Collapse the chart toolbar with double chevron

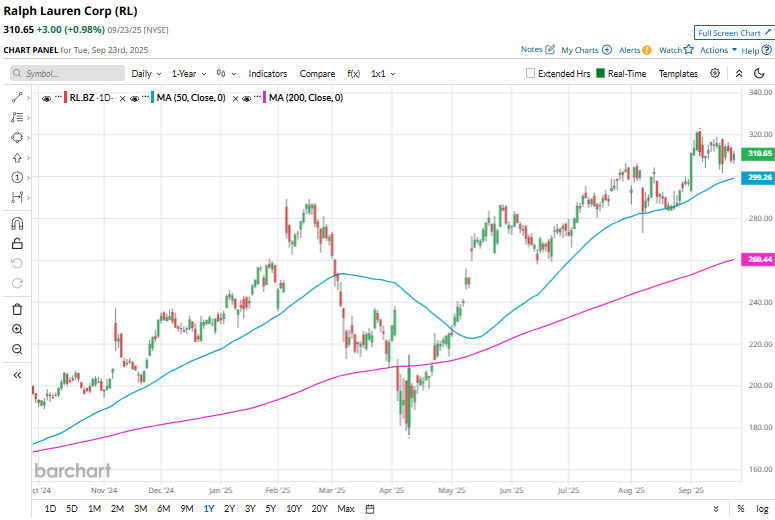739,73
